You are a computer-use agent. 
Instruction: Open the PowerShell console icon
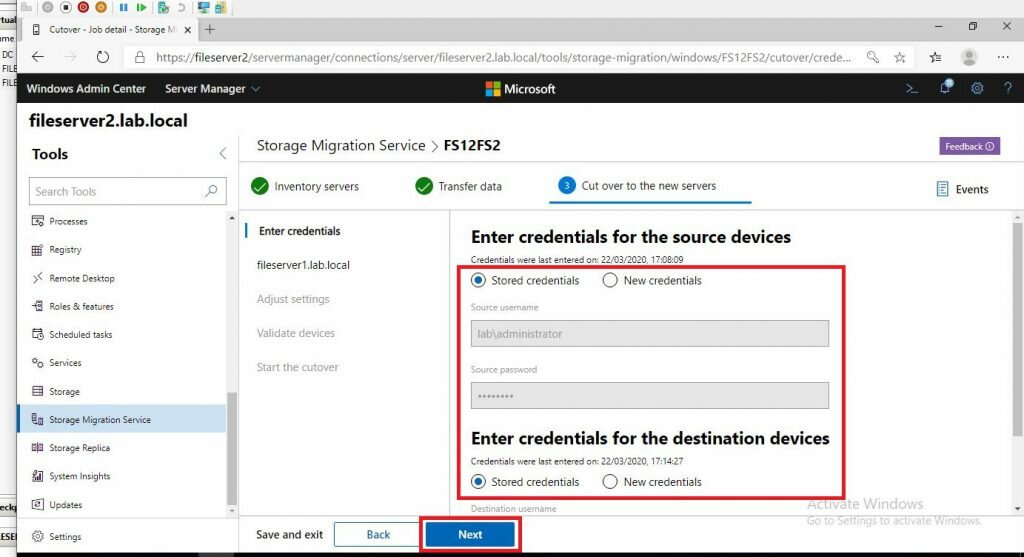[912, 88]
